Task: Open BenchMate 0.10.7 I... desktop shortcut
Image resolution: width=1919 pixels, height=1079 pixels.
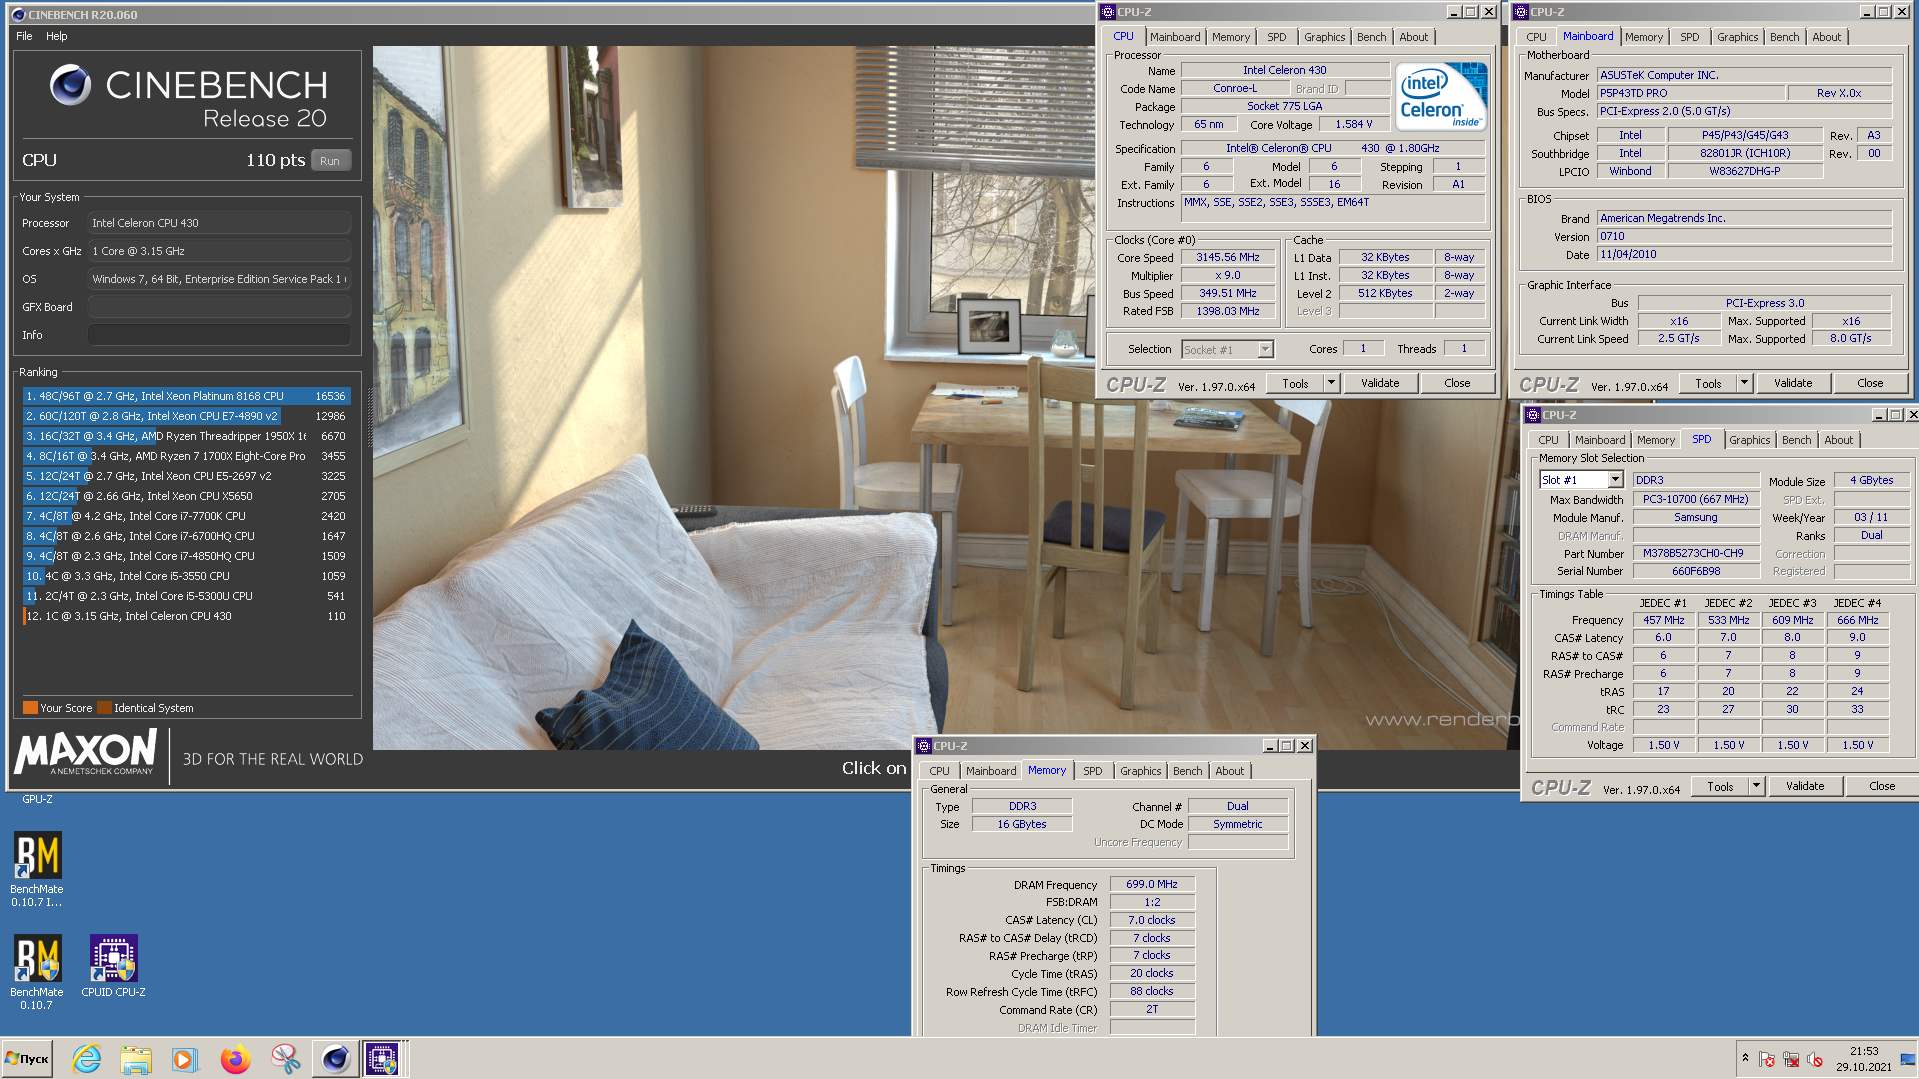Action: tap(37, 868)
